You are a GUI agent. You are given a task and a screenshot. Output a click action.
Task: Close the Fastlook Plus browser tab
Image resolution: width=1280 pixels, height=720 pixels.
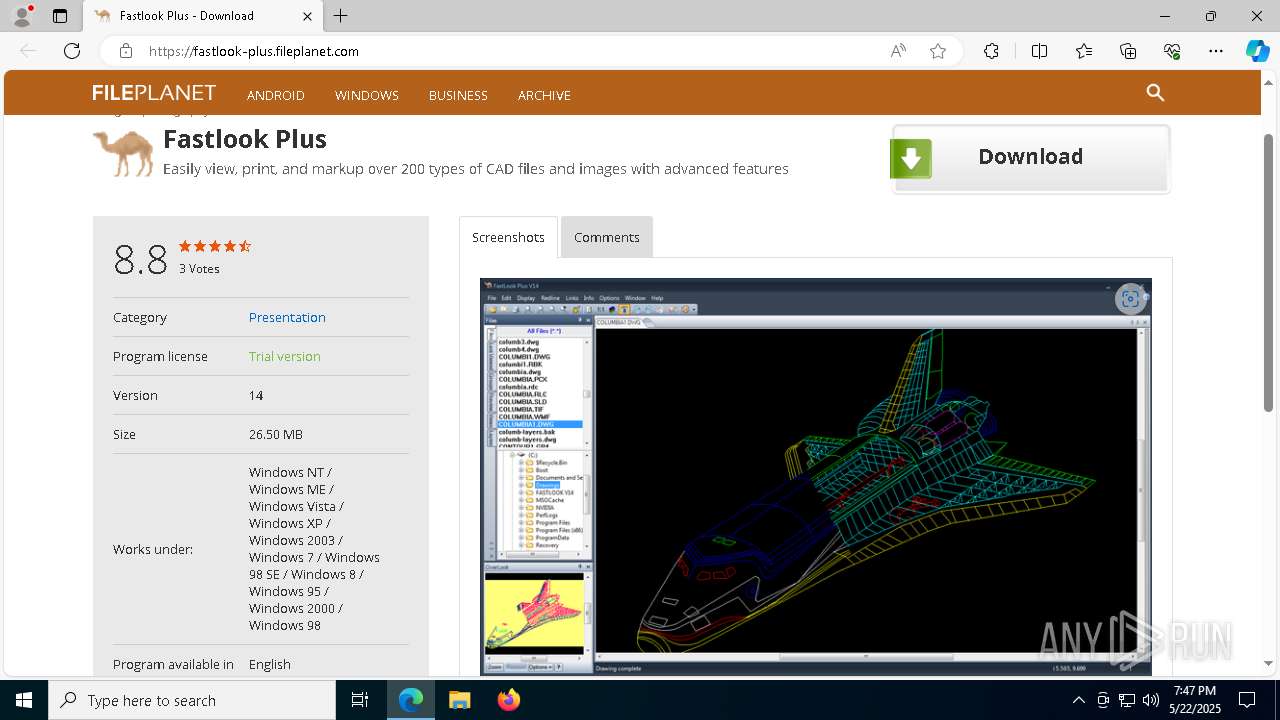coord(307,16)
